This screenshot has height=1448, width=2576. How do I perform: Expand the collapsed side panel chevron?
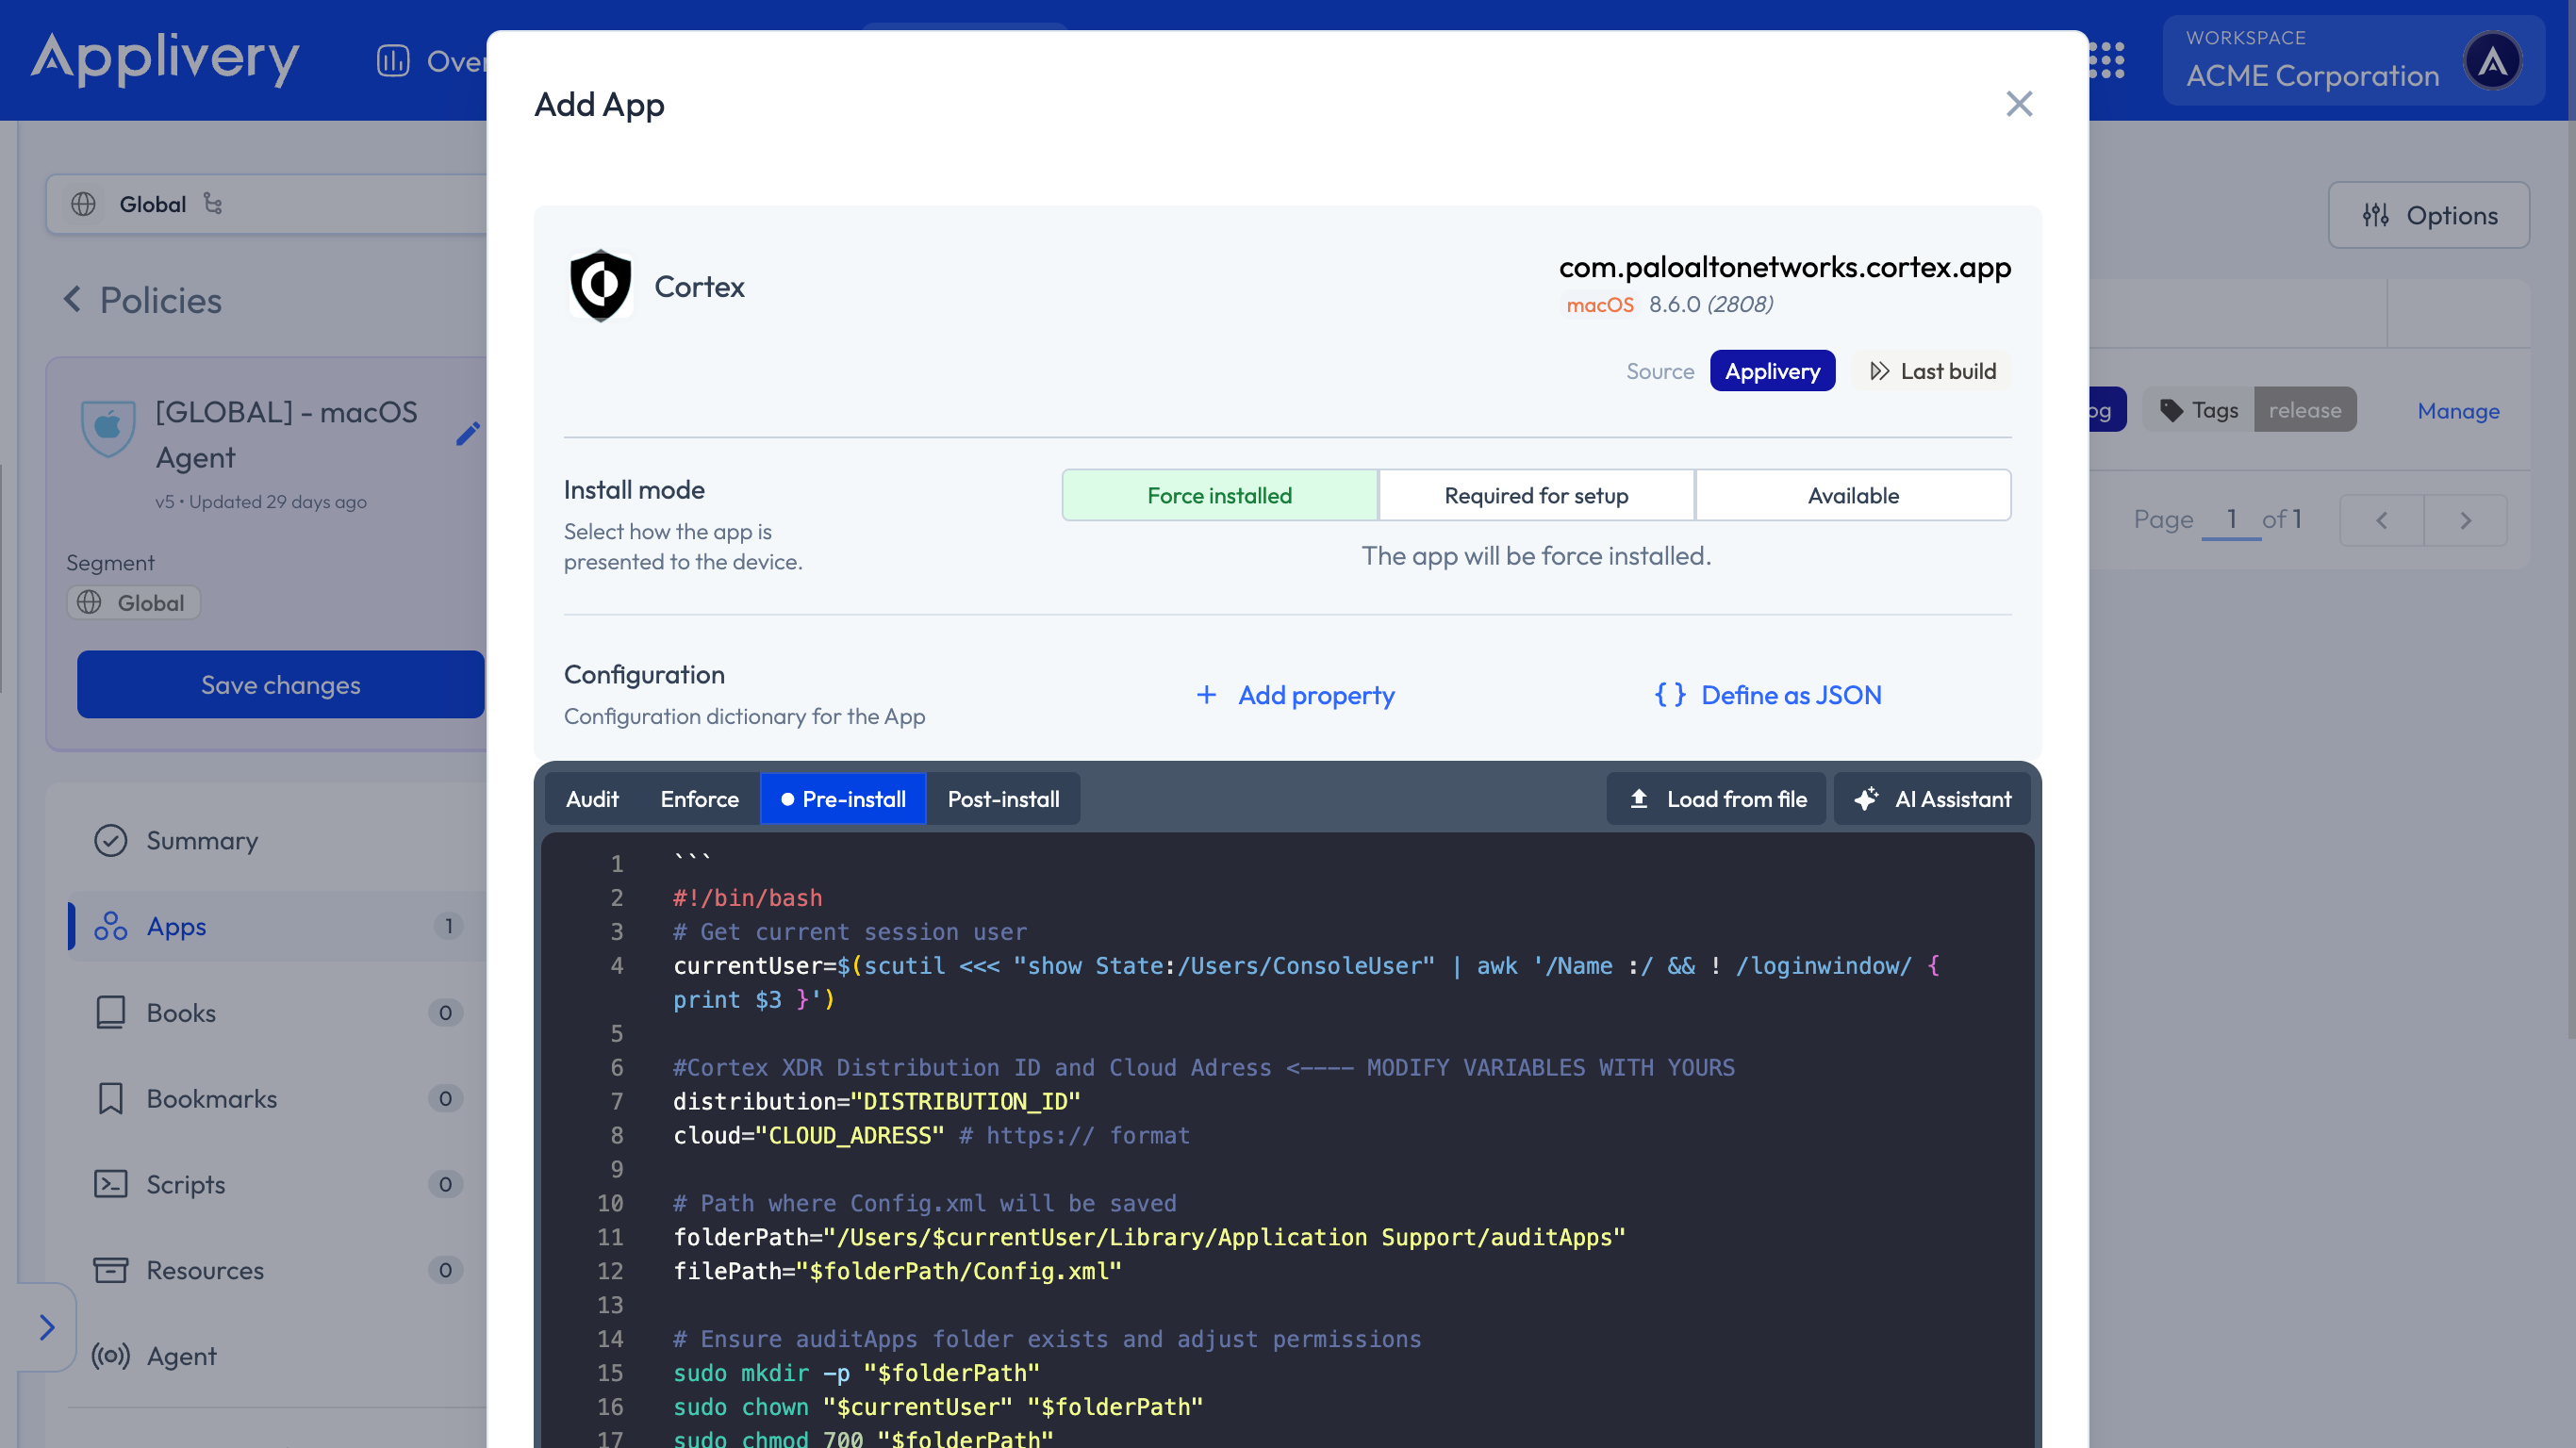click(46, 1327)
